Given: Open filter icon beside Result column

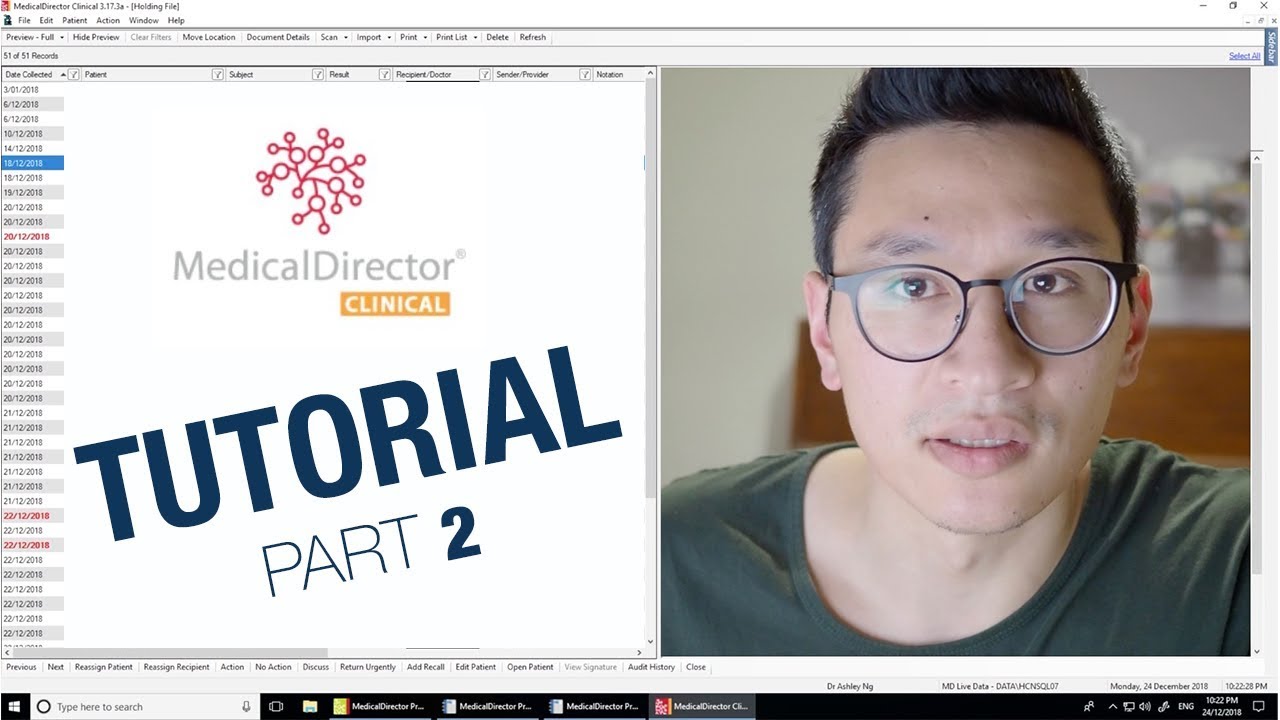Looking at the screenshot, I should (x=384, y=75).
